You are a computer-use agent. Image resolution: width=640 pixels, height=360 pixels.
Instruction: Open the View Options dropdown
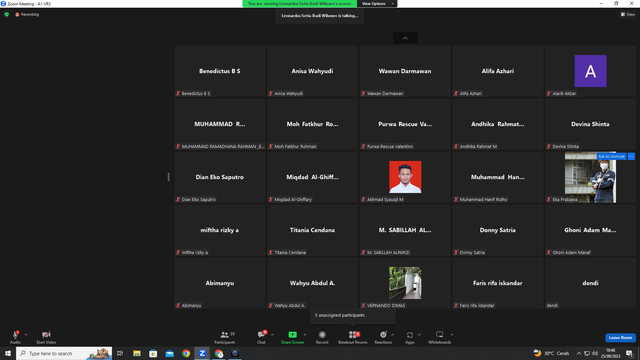(x=377, y=4)
